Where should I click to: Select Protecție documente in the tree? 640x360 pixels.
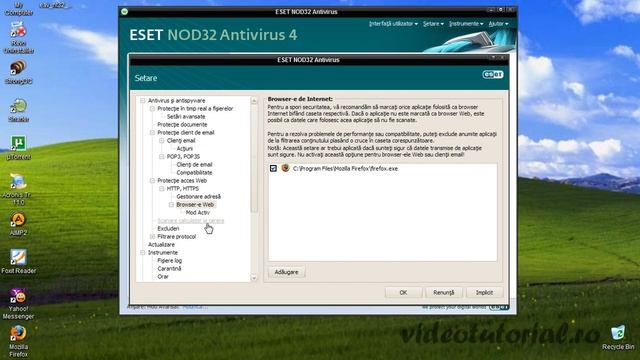[x=182, y=124]
